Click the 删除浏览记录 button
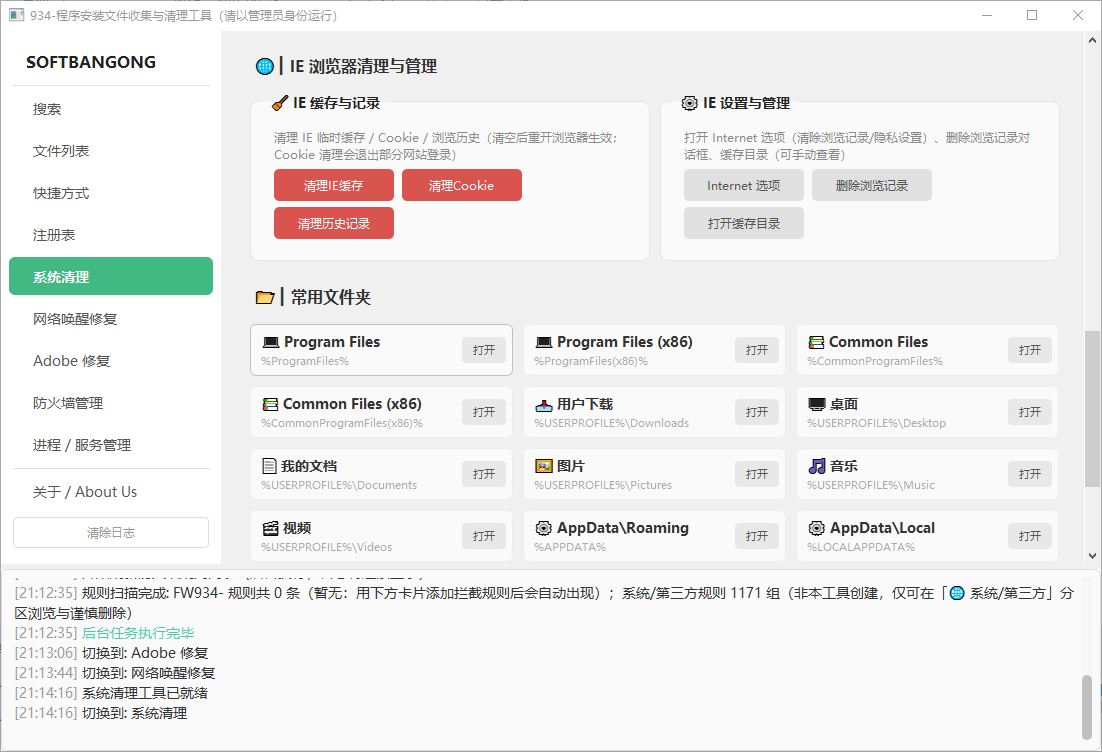 point(871,186)
